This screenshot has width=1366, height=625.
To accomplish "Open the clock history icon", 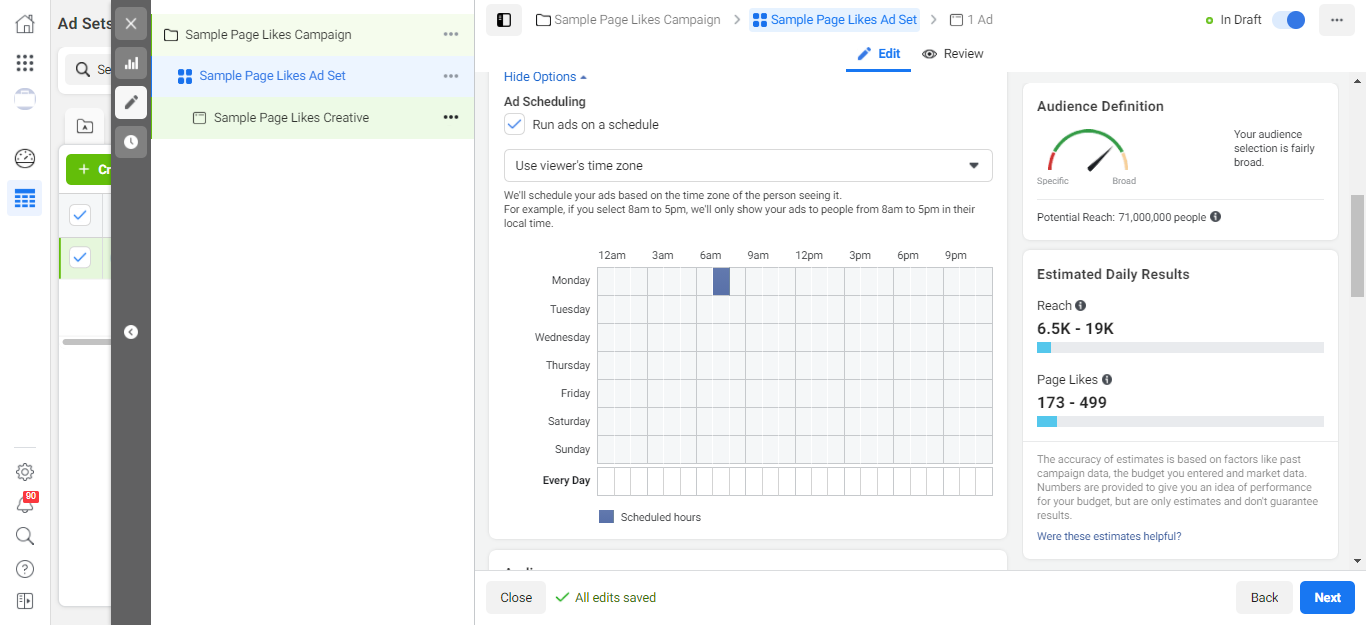I will click(131, 142).
